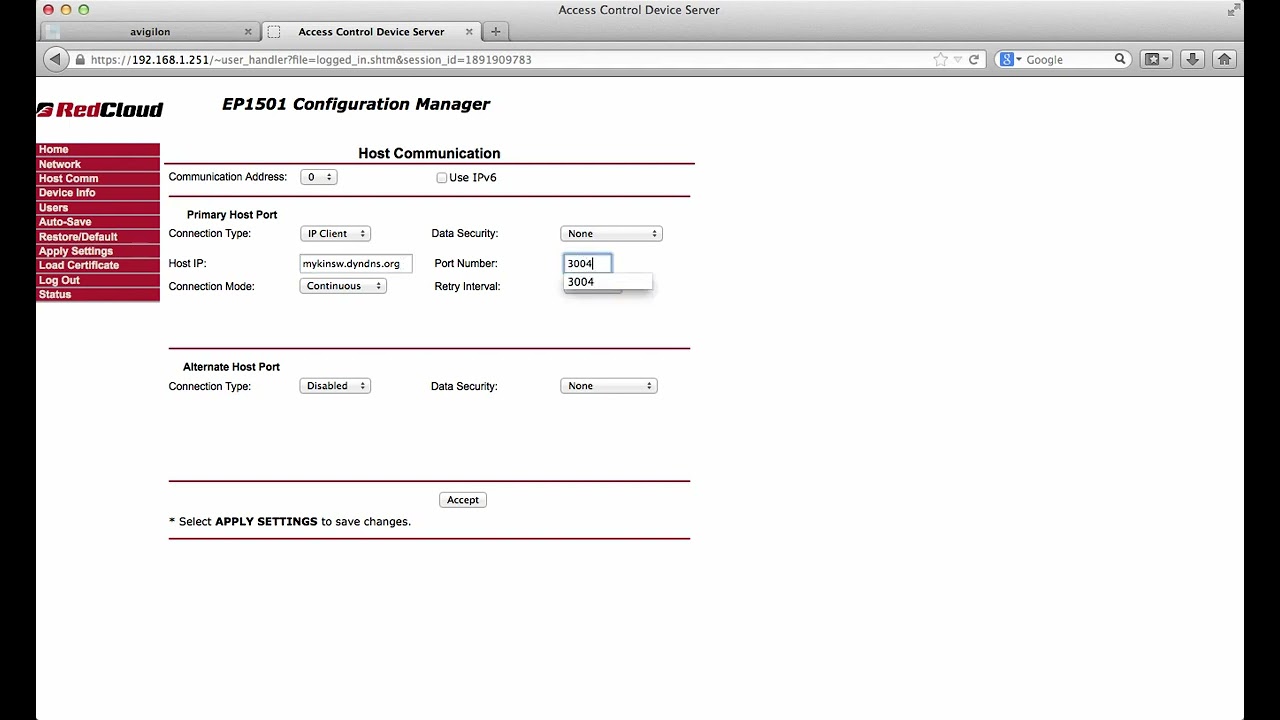Go back with the browser back arrow
1280x720 pixels.
[55, 60]
